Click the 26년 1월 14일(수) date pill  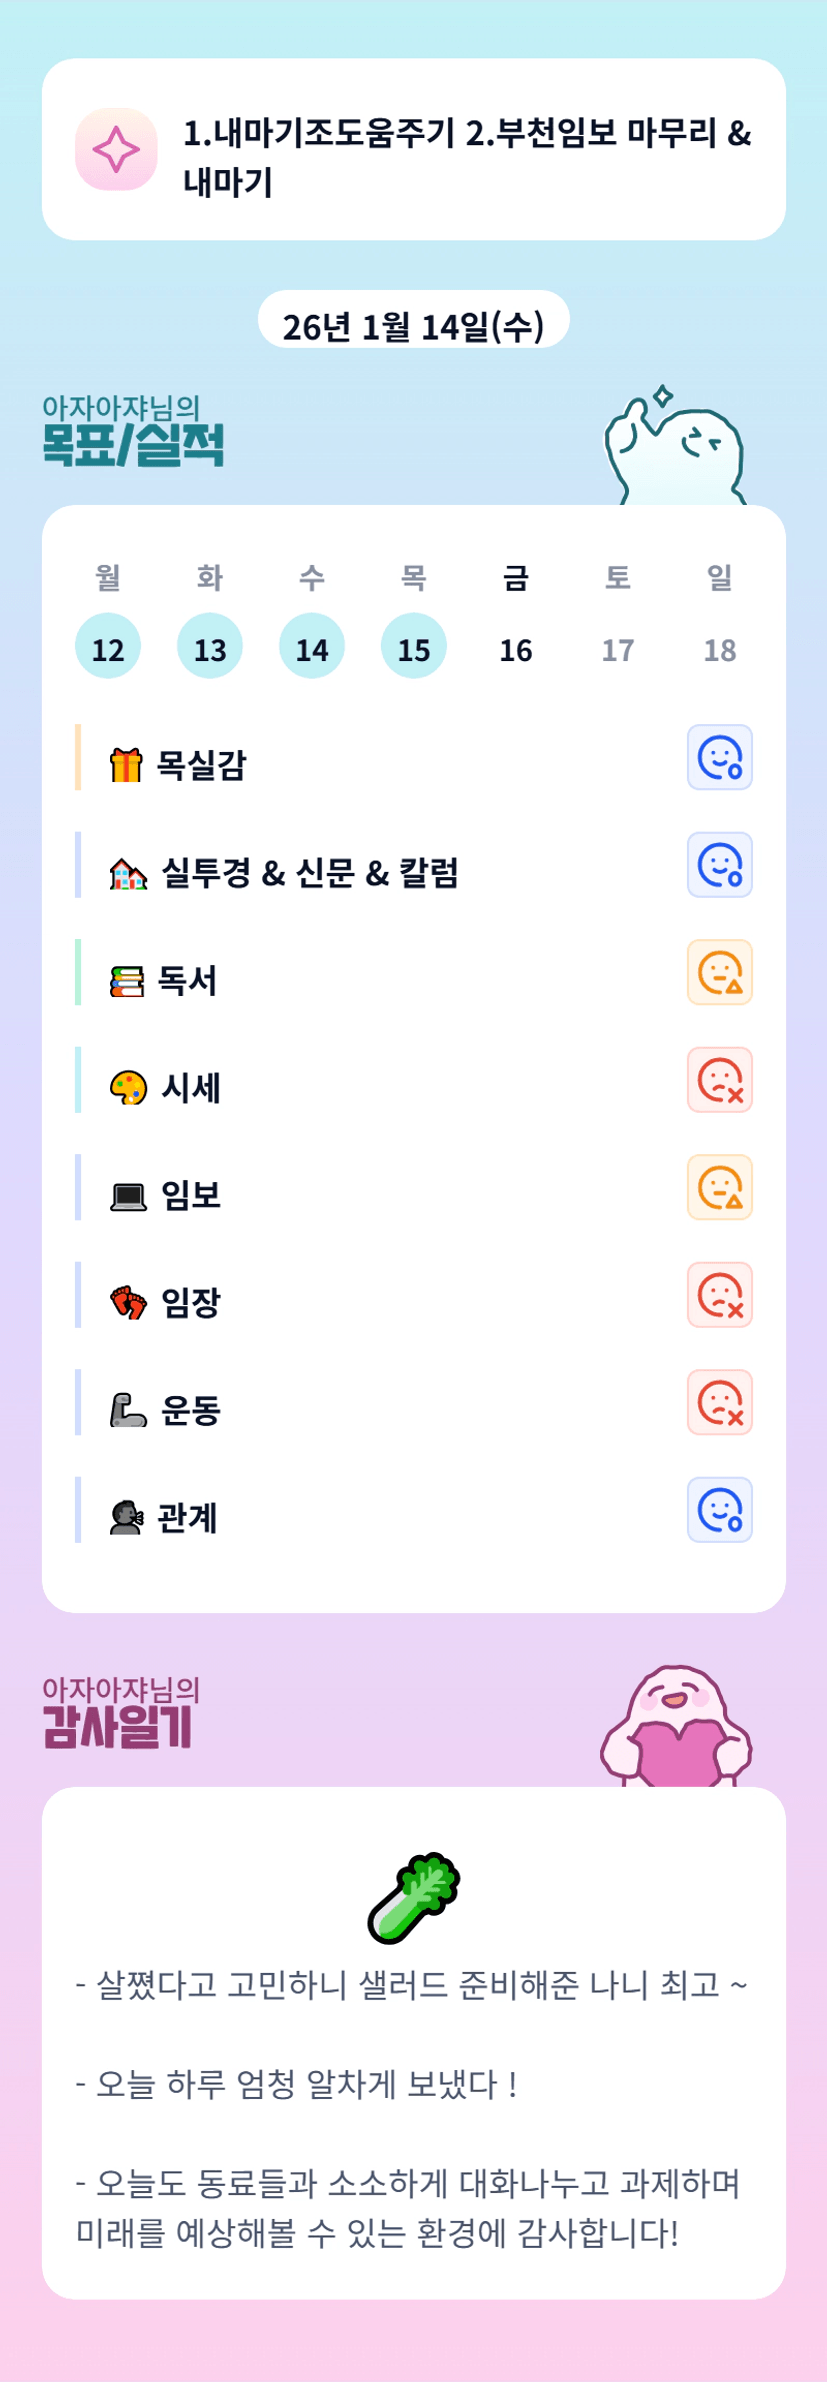413,324
